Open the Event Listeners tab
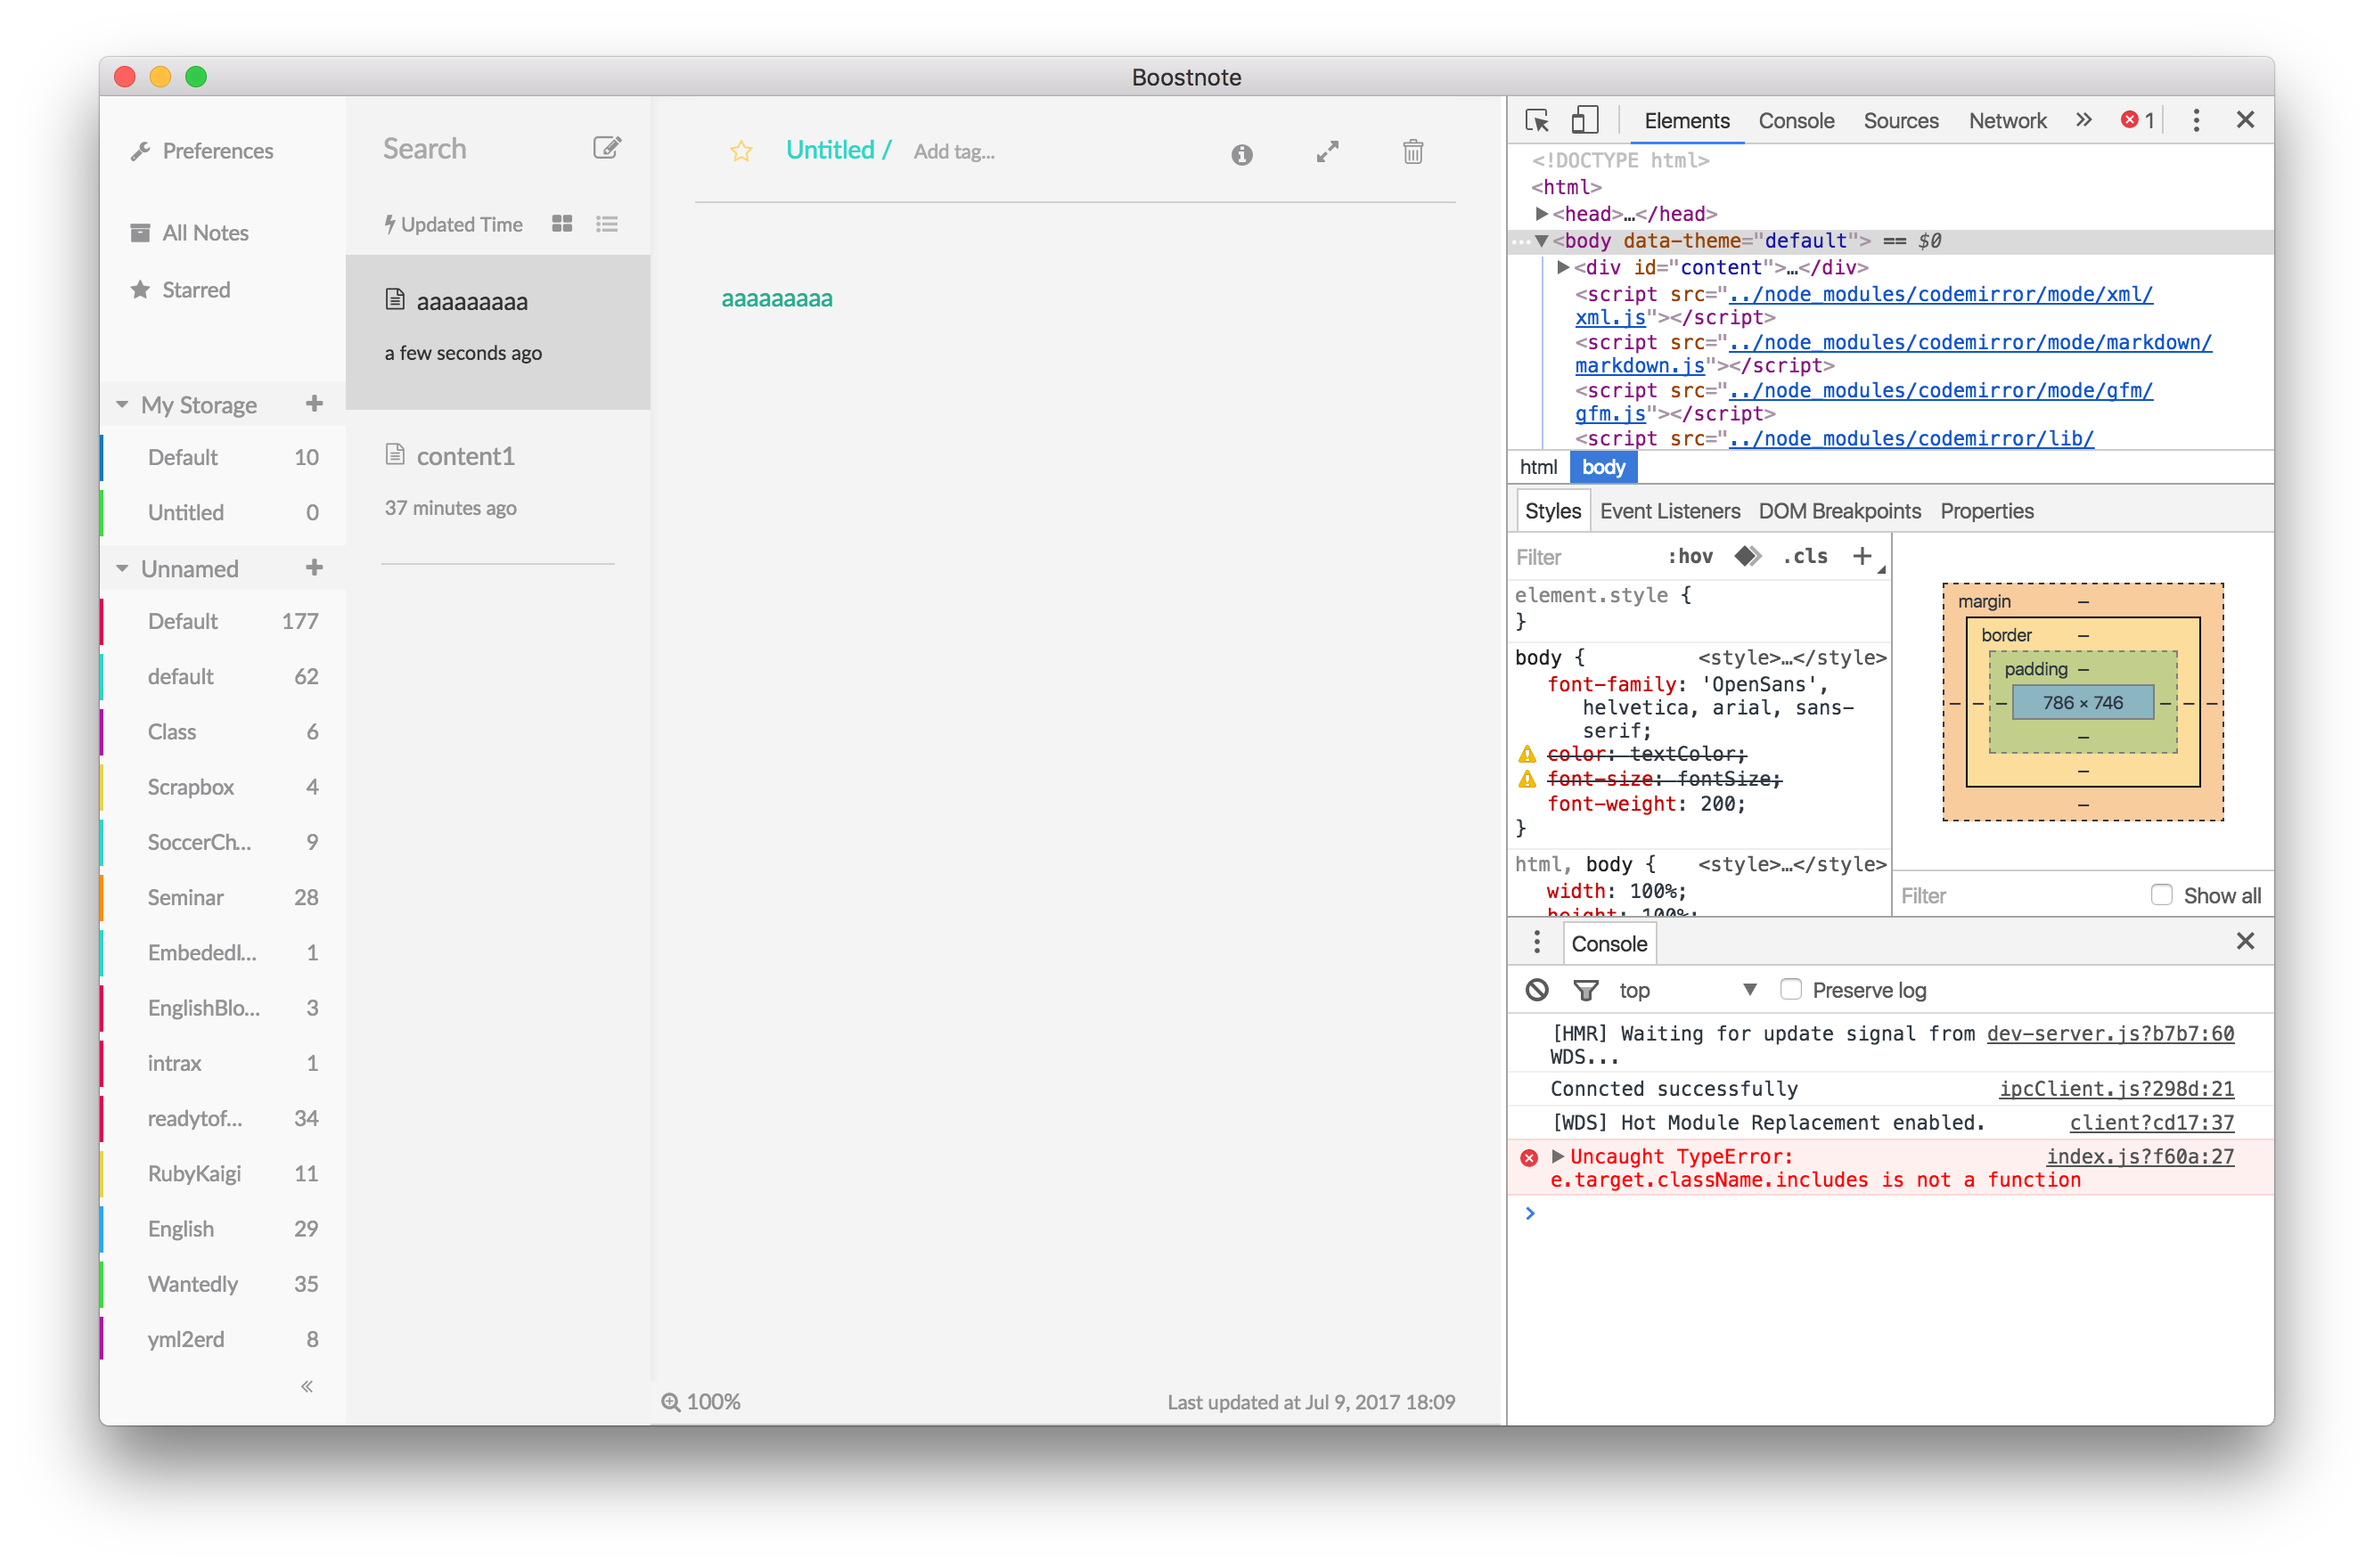 (1669, 511)
